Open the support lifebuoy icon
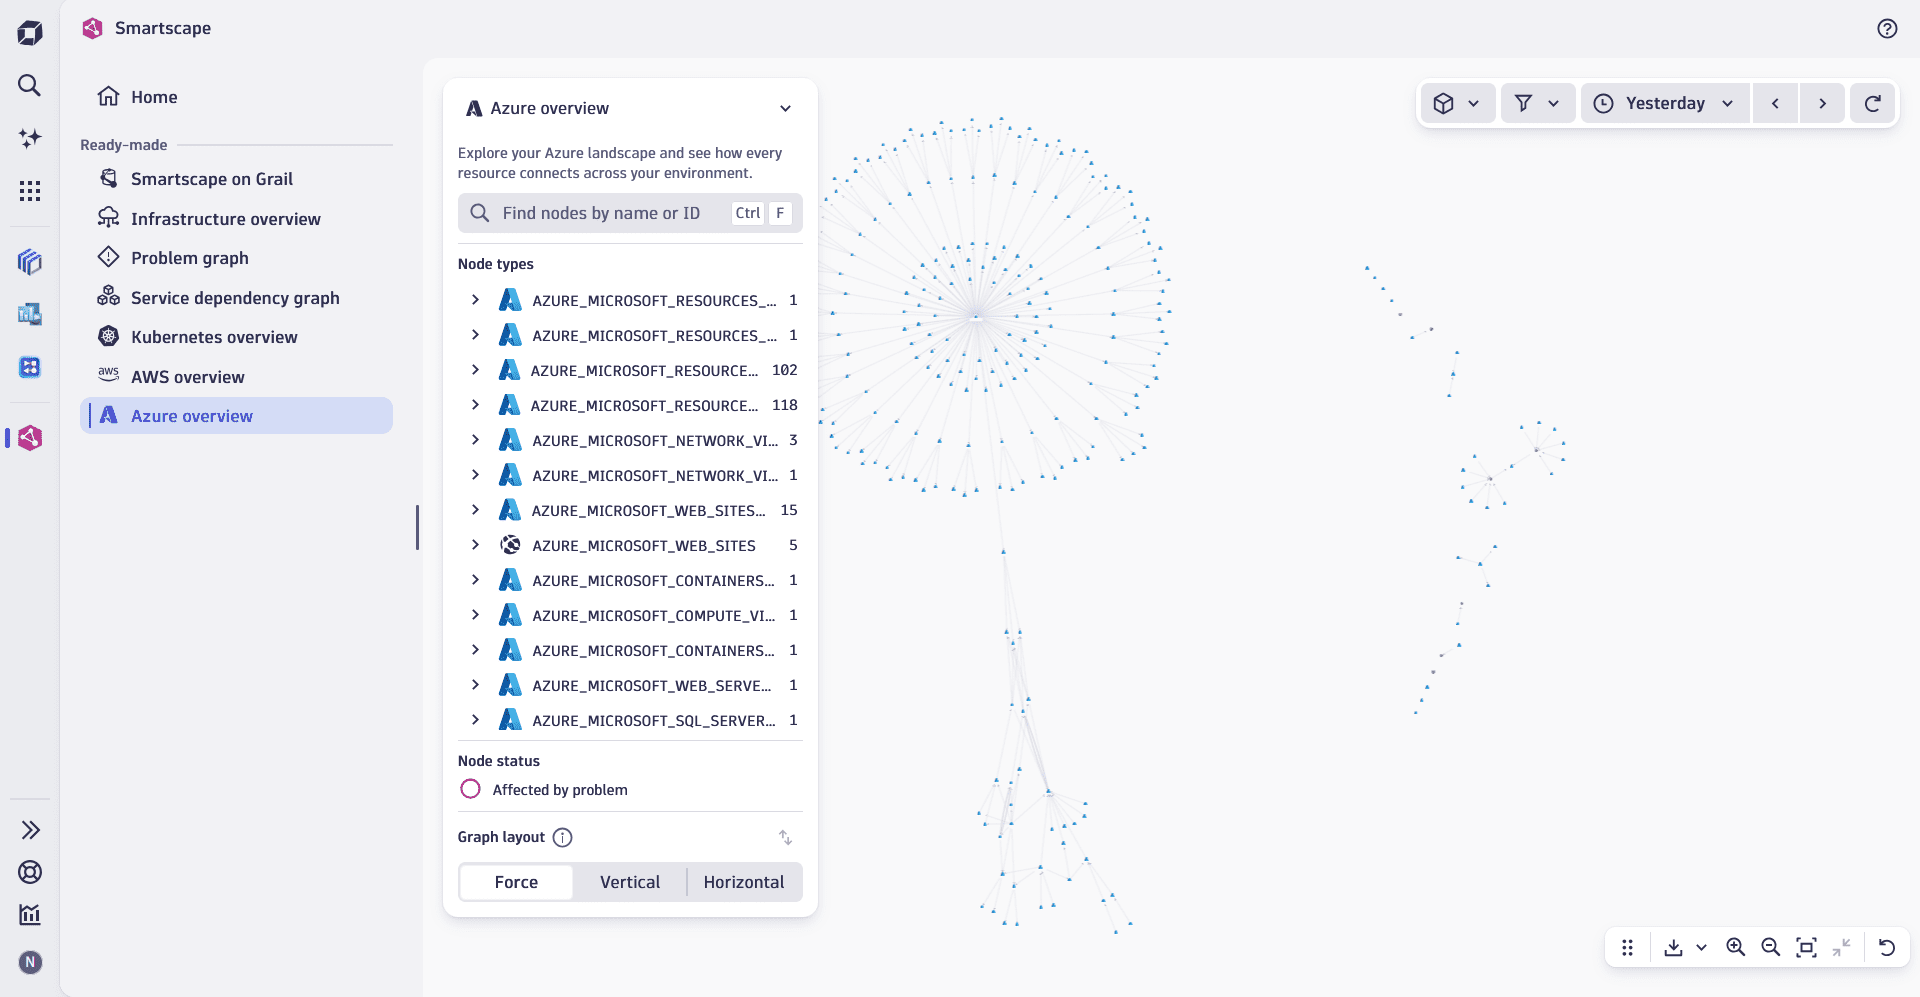Viewport: 1920px width, 997px height. (30, 872)
